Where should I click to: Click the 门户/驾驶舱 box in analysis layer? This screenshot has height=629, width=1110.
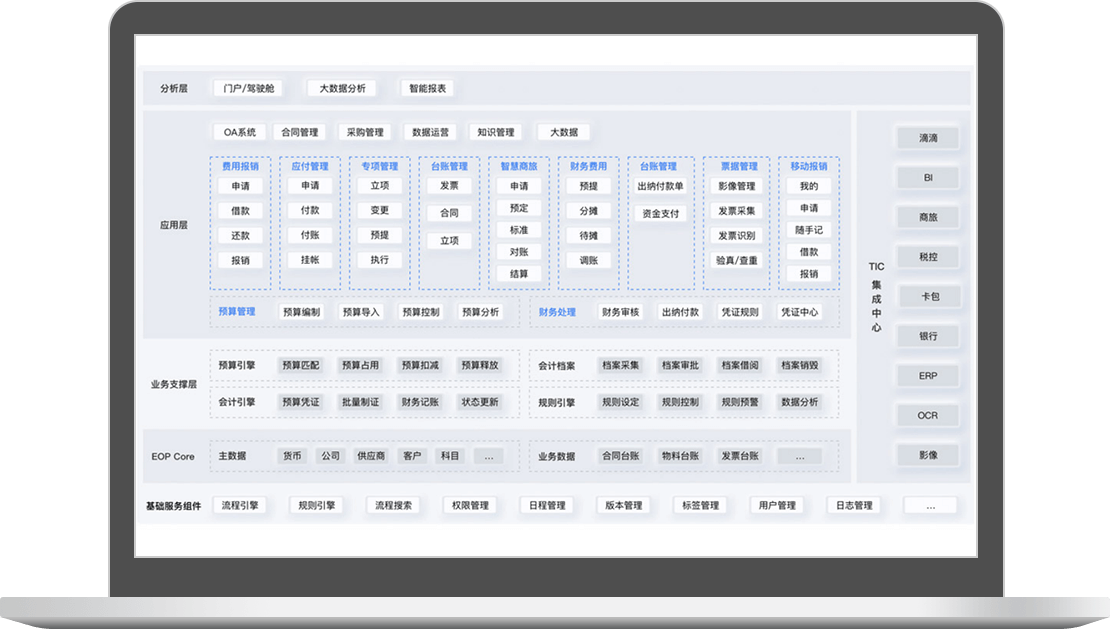247,88
